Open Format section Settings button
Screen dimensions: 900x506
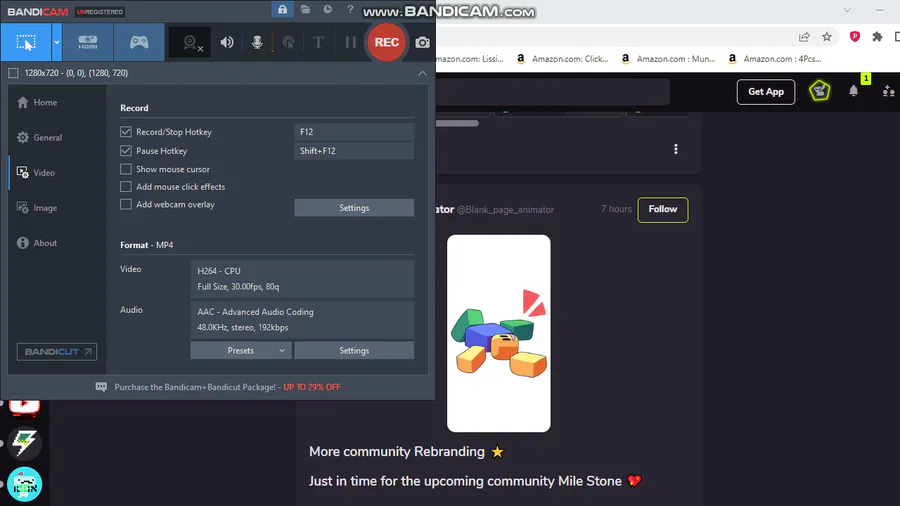coord(354,351)
